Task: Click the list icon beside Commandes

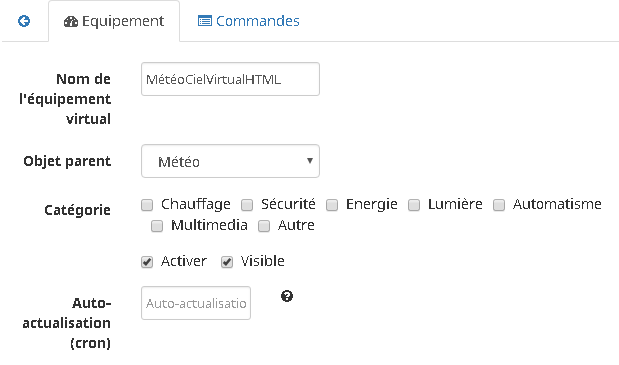Action: coord(204,21)
